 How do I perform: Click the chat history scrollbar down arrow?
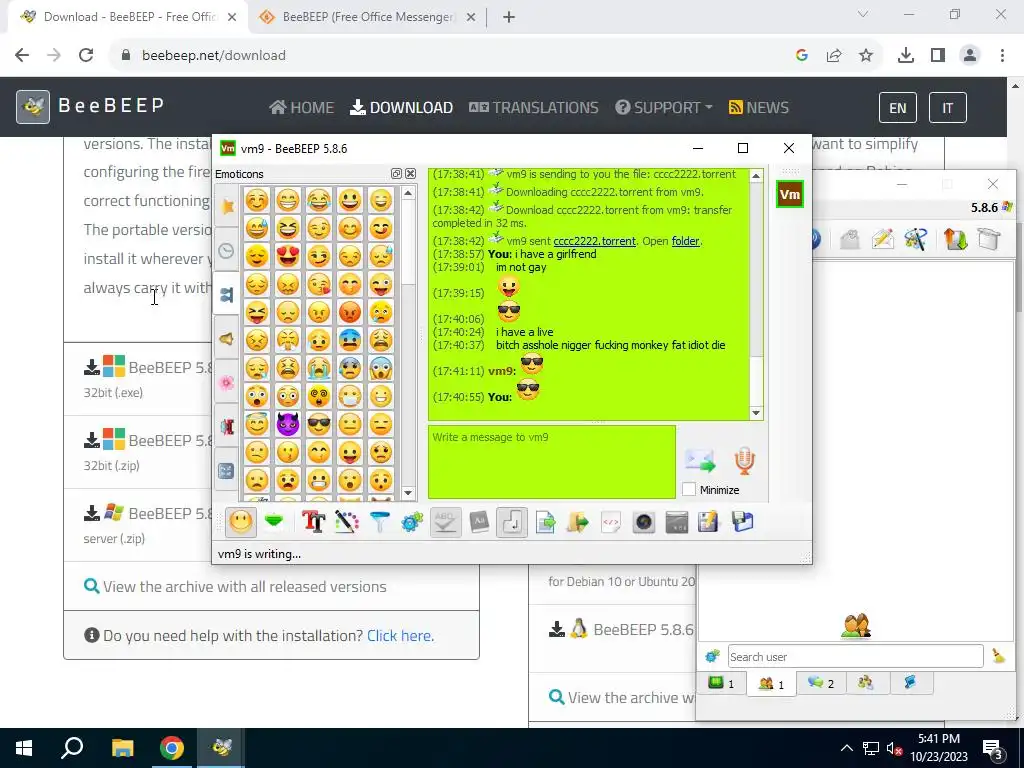(756, 413)
